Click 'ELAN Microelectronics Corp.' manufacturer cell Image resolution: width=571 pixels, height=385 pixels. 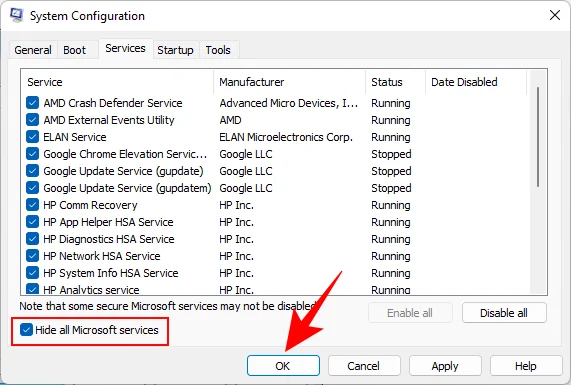[x=286, y=137]
